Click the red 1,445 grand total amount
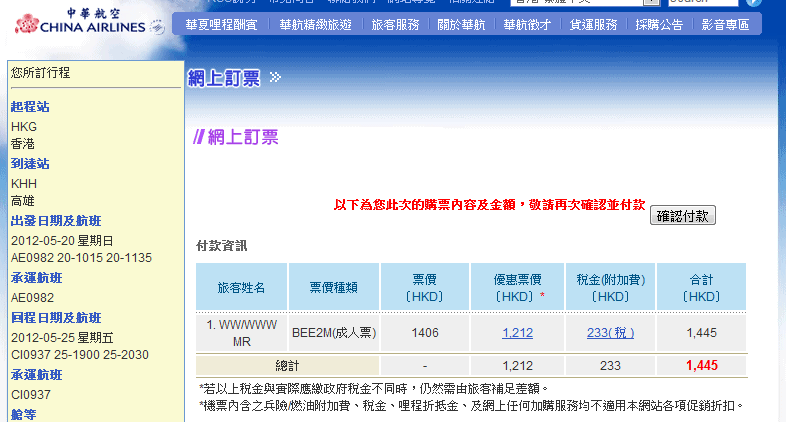Viewport: 786px width, 422px height. click(702, 365)
